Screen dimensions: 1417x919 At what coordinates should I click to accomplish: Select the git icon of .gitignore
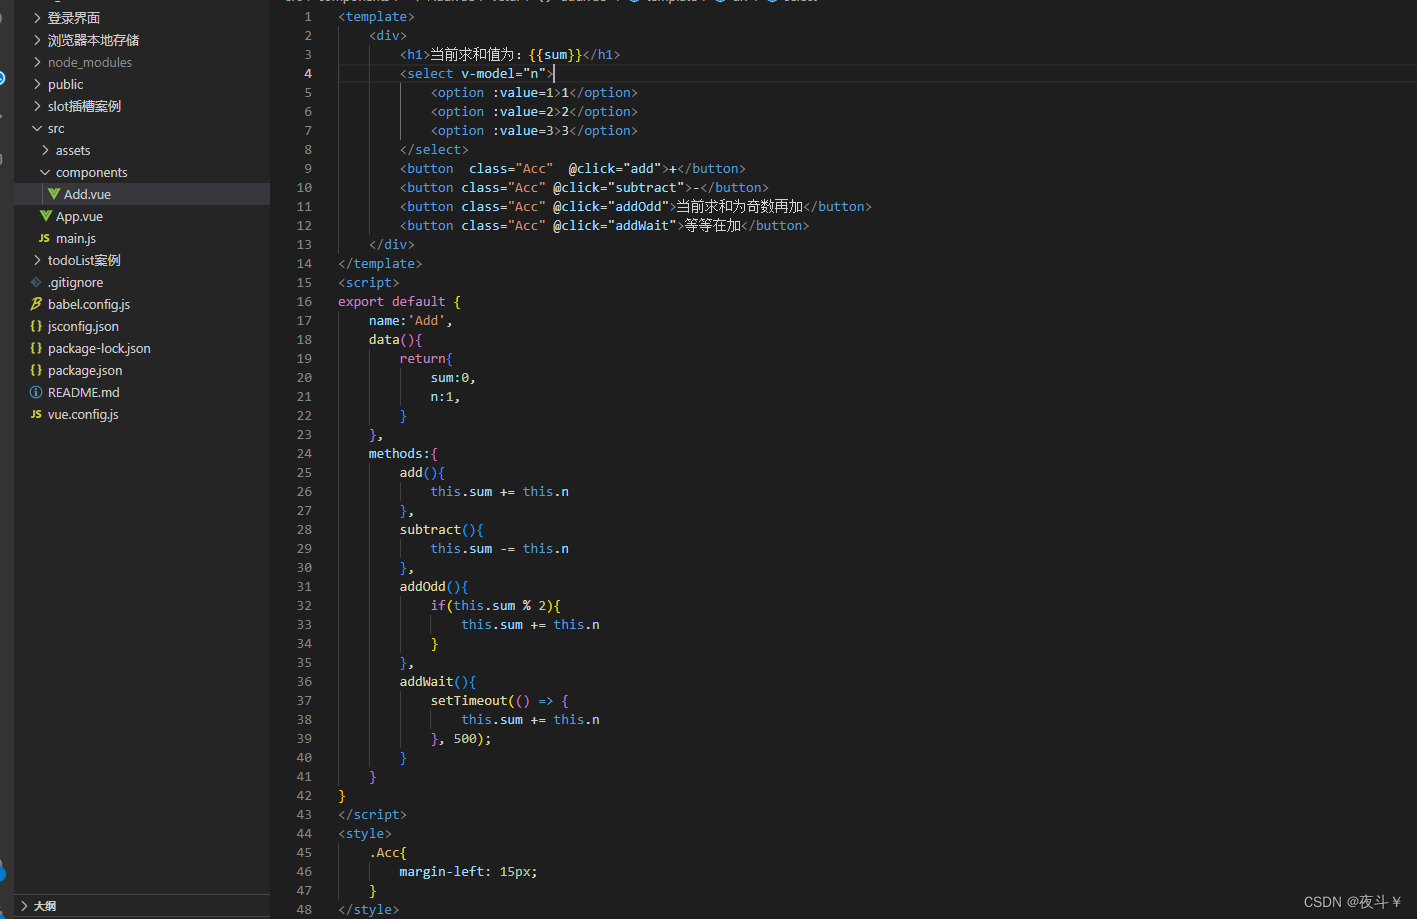[x=36, y=282]
